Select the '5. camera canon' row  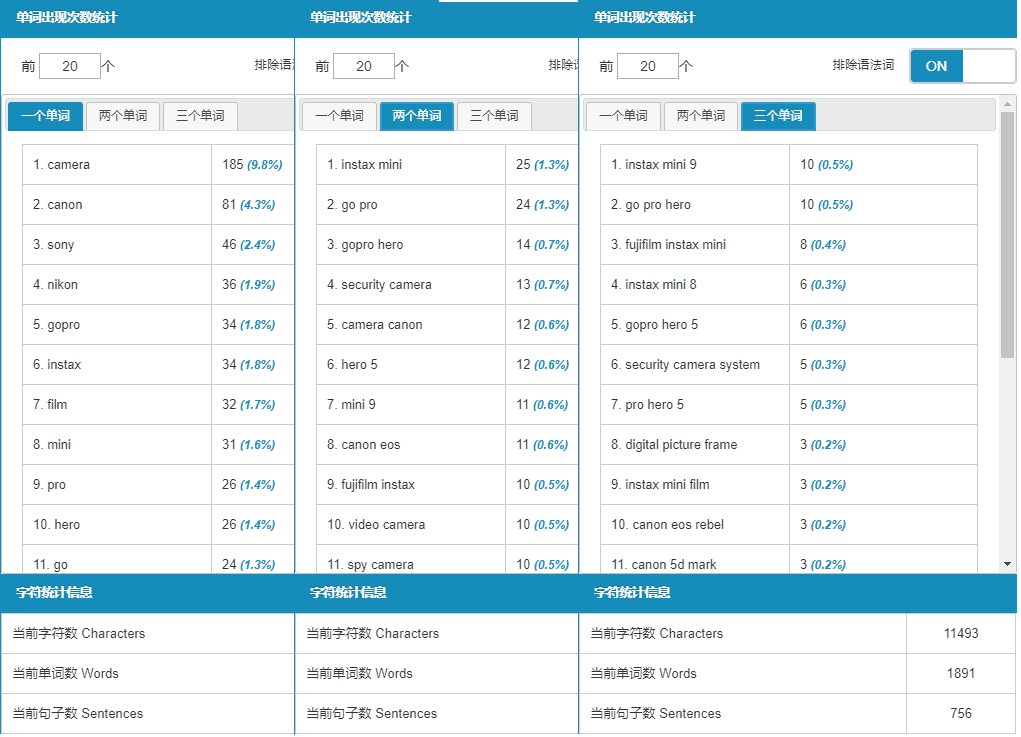tap(447, 324)
